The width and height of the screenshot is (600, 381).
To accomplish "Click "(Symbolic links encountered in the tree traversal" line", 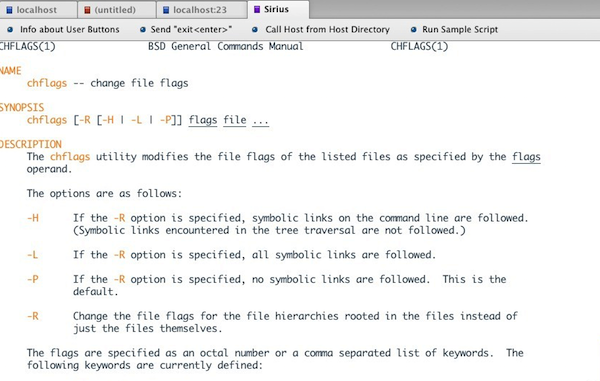I will (269, 230).
